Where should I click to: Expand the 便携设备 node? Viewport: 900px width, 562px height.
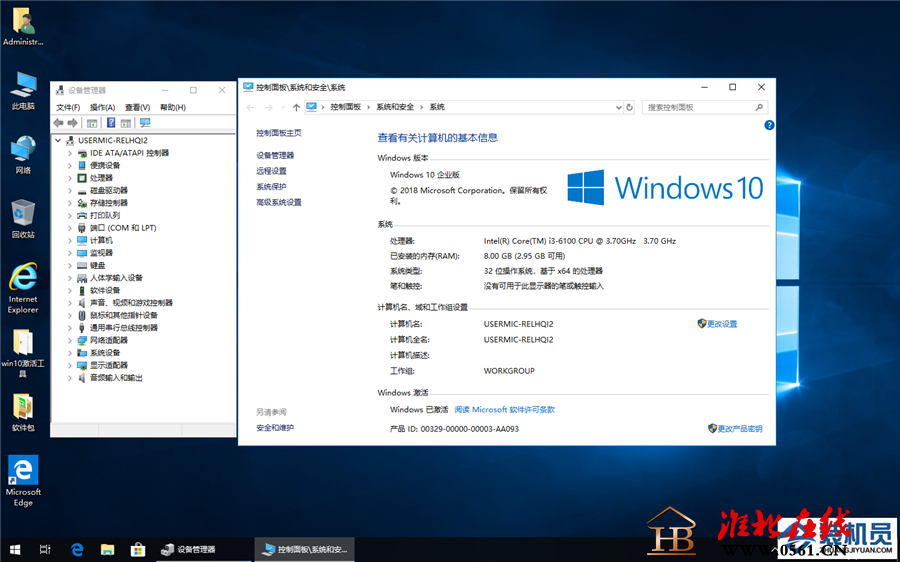point(70,165)
